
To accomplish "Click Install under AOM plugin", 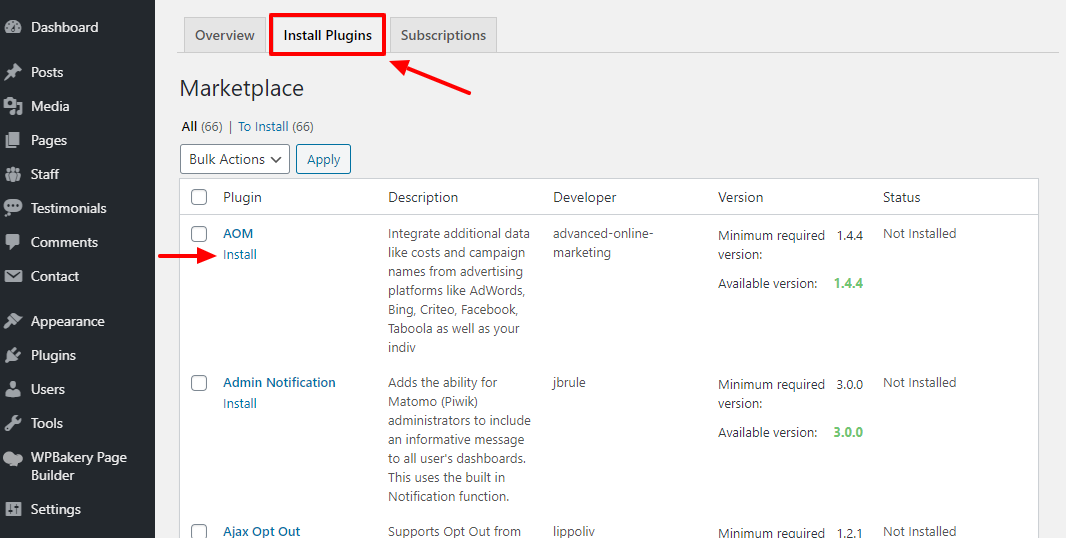I will point(240,254).
